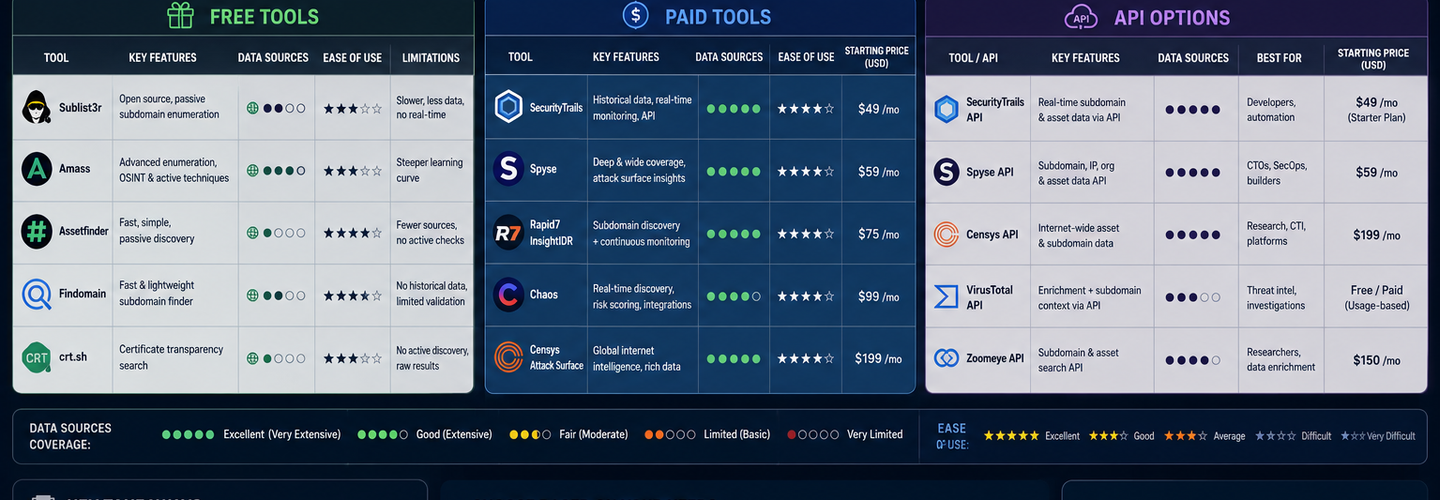Click the globe icon in crt.sh row
The height and width of the screenshot is (500, 1440).
253,357
